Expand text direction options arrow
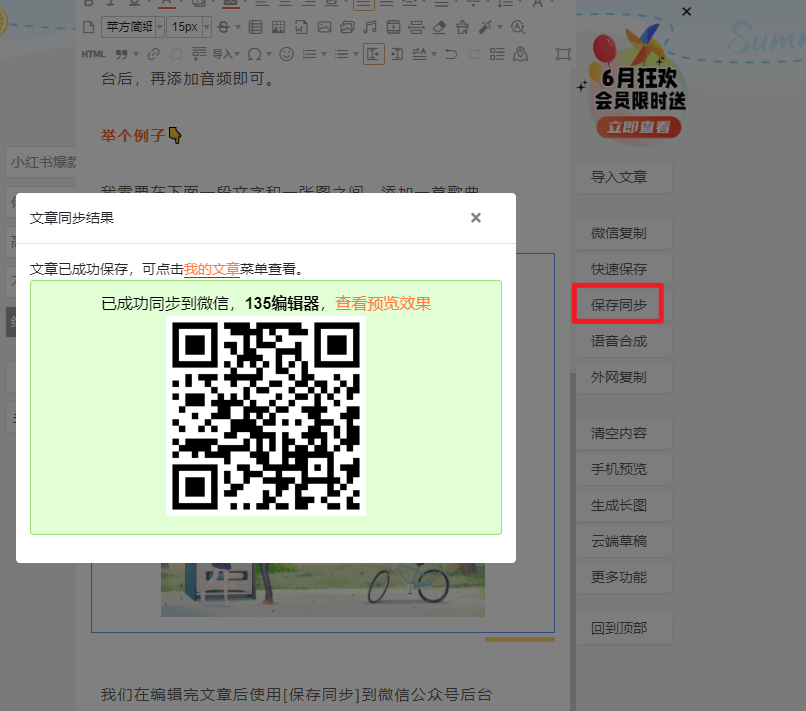The width and height of the screenshot is (806, 711). [x=434, y=54]
